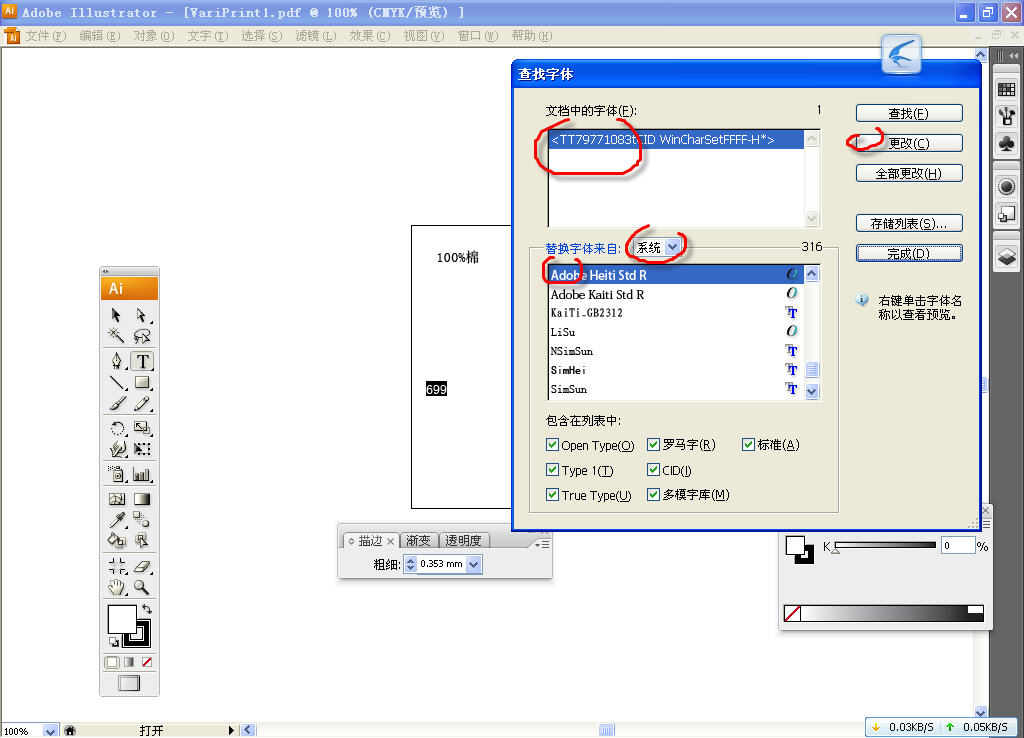
Task: Select the Free Transform tool
Action: 141,449
